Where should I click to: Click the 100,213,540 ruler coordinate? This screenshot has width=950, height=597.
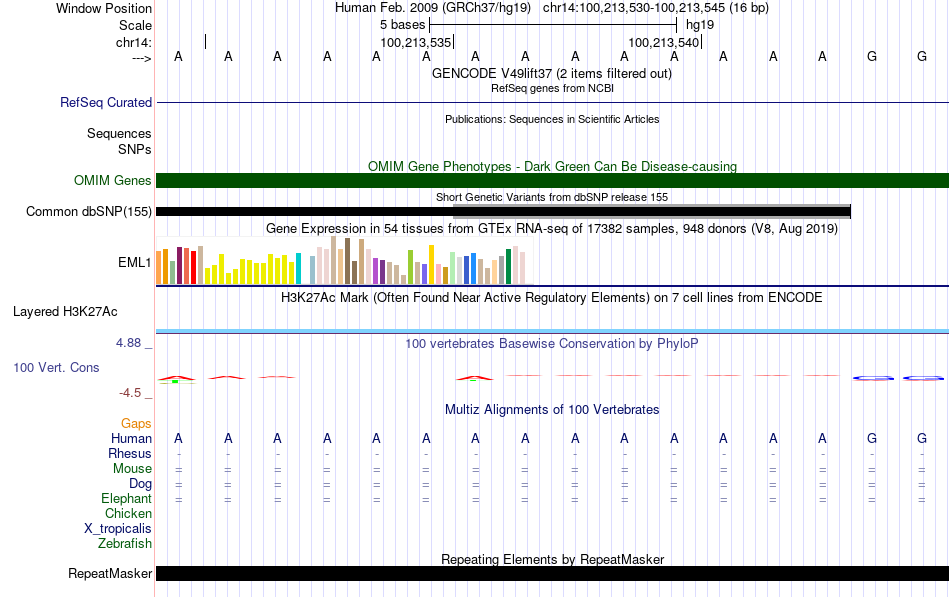pyautogui.click(x=664, y=42)
